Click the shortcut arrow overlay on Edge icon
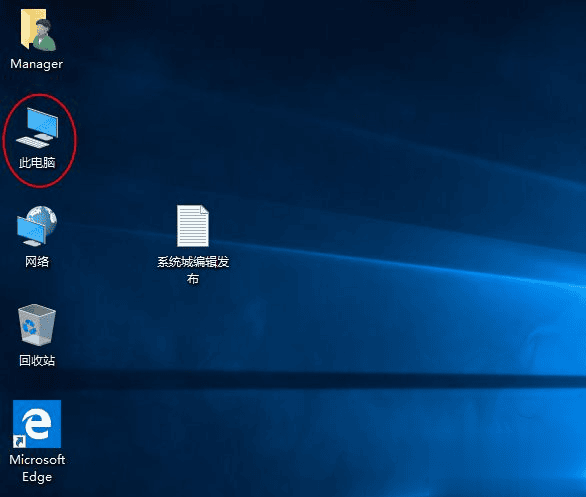The width and height of the screenshot is (586, 497). tap(19, 441)
